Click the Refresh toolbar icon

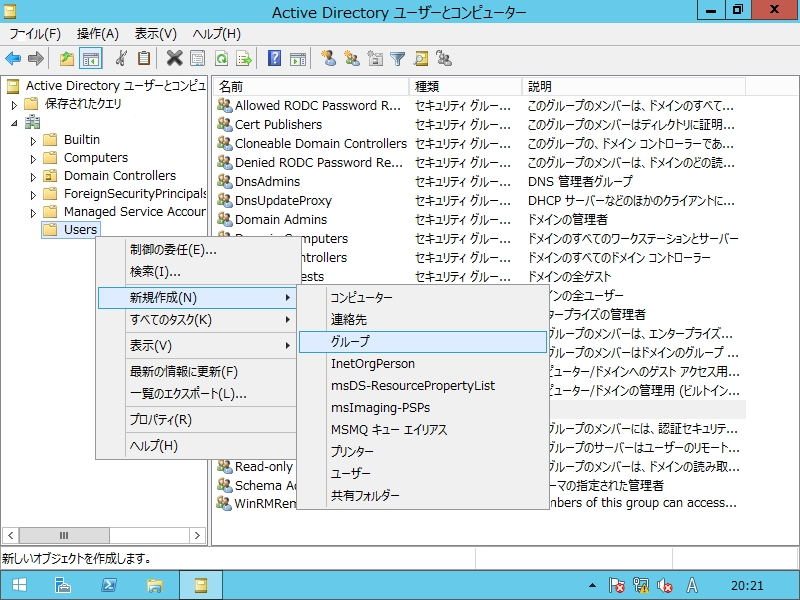[220, 58]
